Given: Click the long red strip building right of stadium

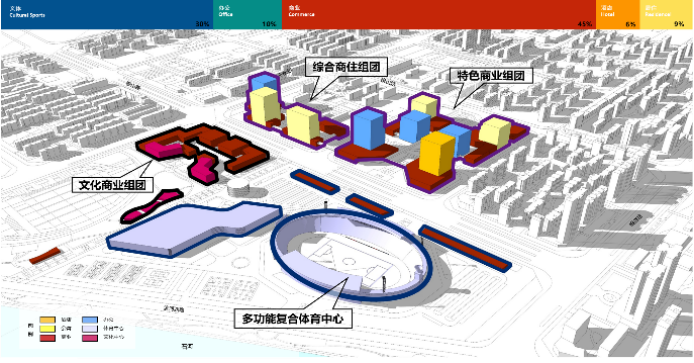Looking at the screenshot, I should click(465, 249).
